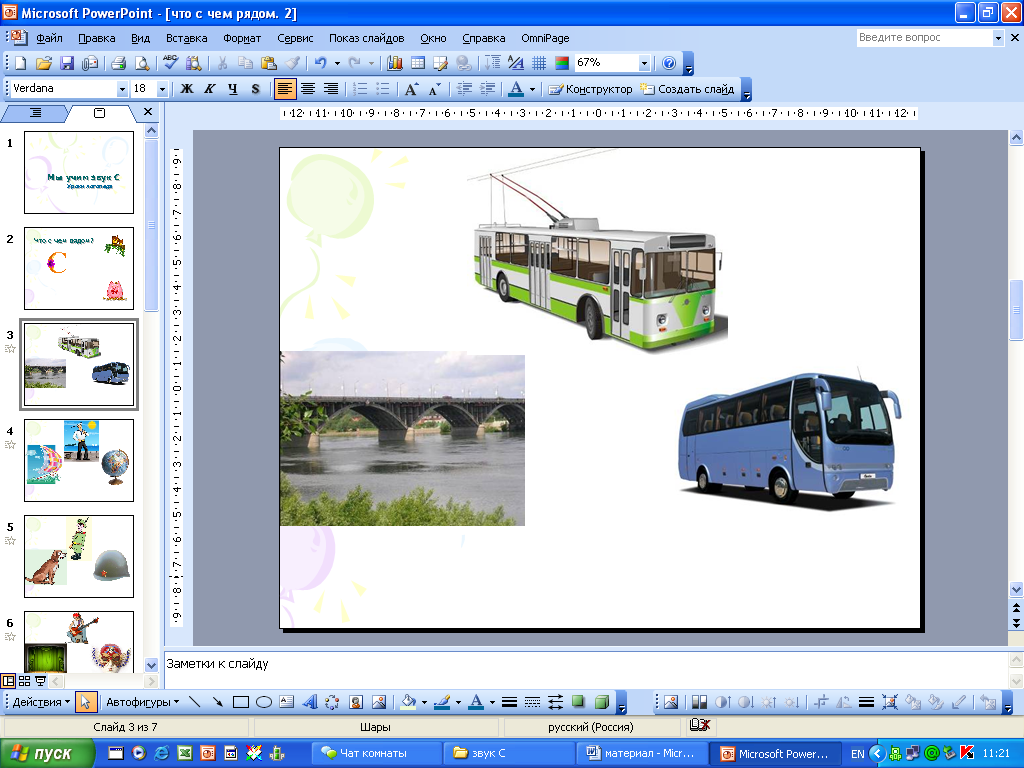This screenshot has width=1024, height=768.
Task: Open the Показ слайдов menu
Action: [366, 38]
